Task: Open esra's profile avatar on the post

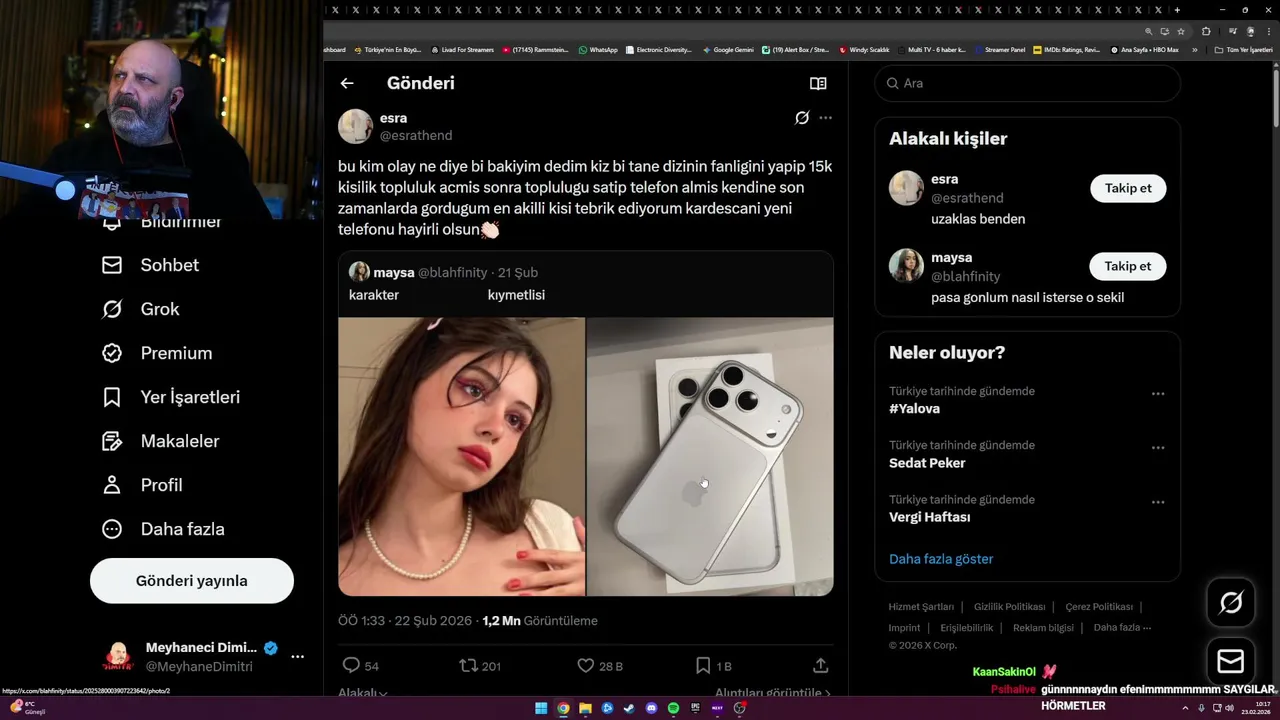Action: (x=355, y=127)
